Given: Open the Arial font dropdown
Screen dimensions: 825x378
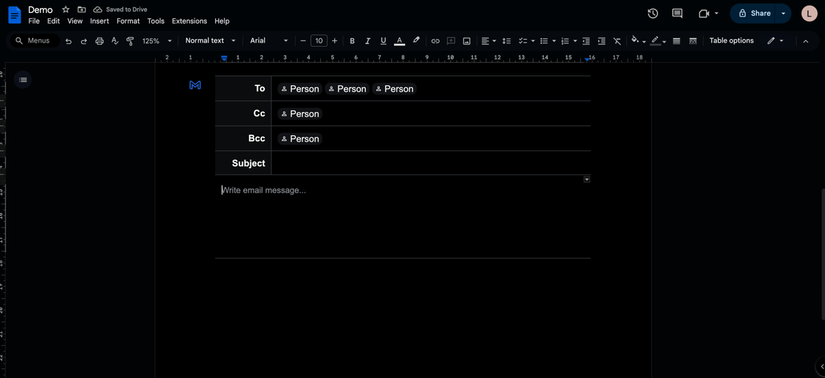Looking at the screenshot, I should click(269, 41).
